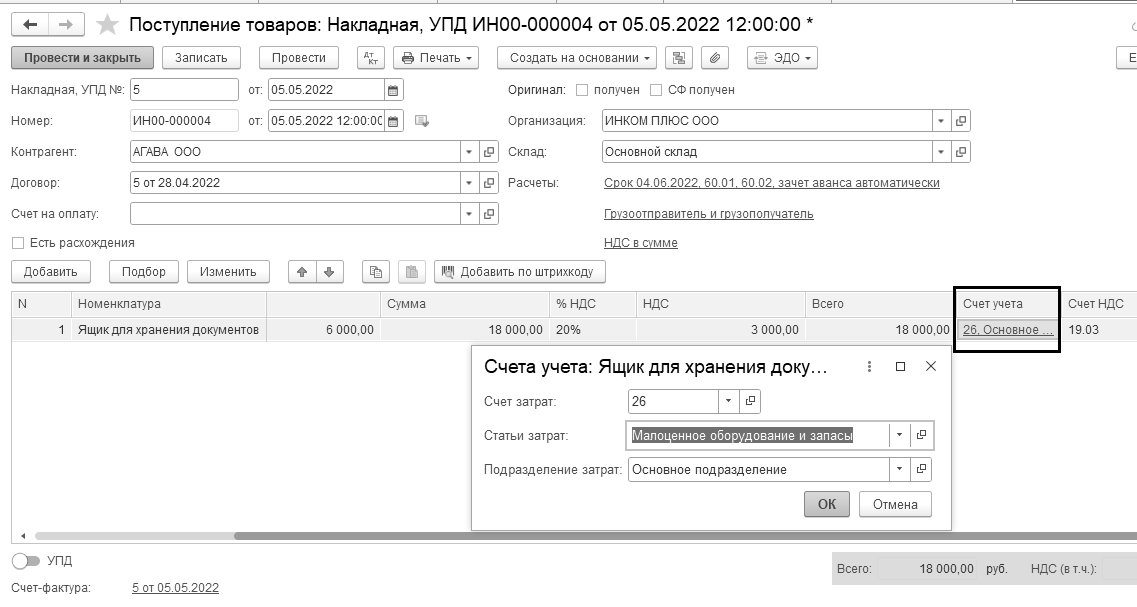Open the related documents structure icon
This screenshot has height=607, width=1137.
(679, 58)
